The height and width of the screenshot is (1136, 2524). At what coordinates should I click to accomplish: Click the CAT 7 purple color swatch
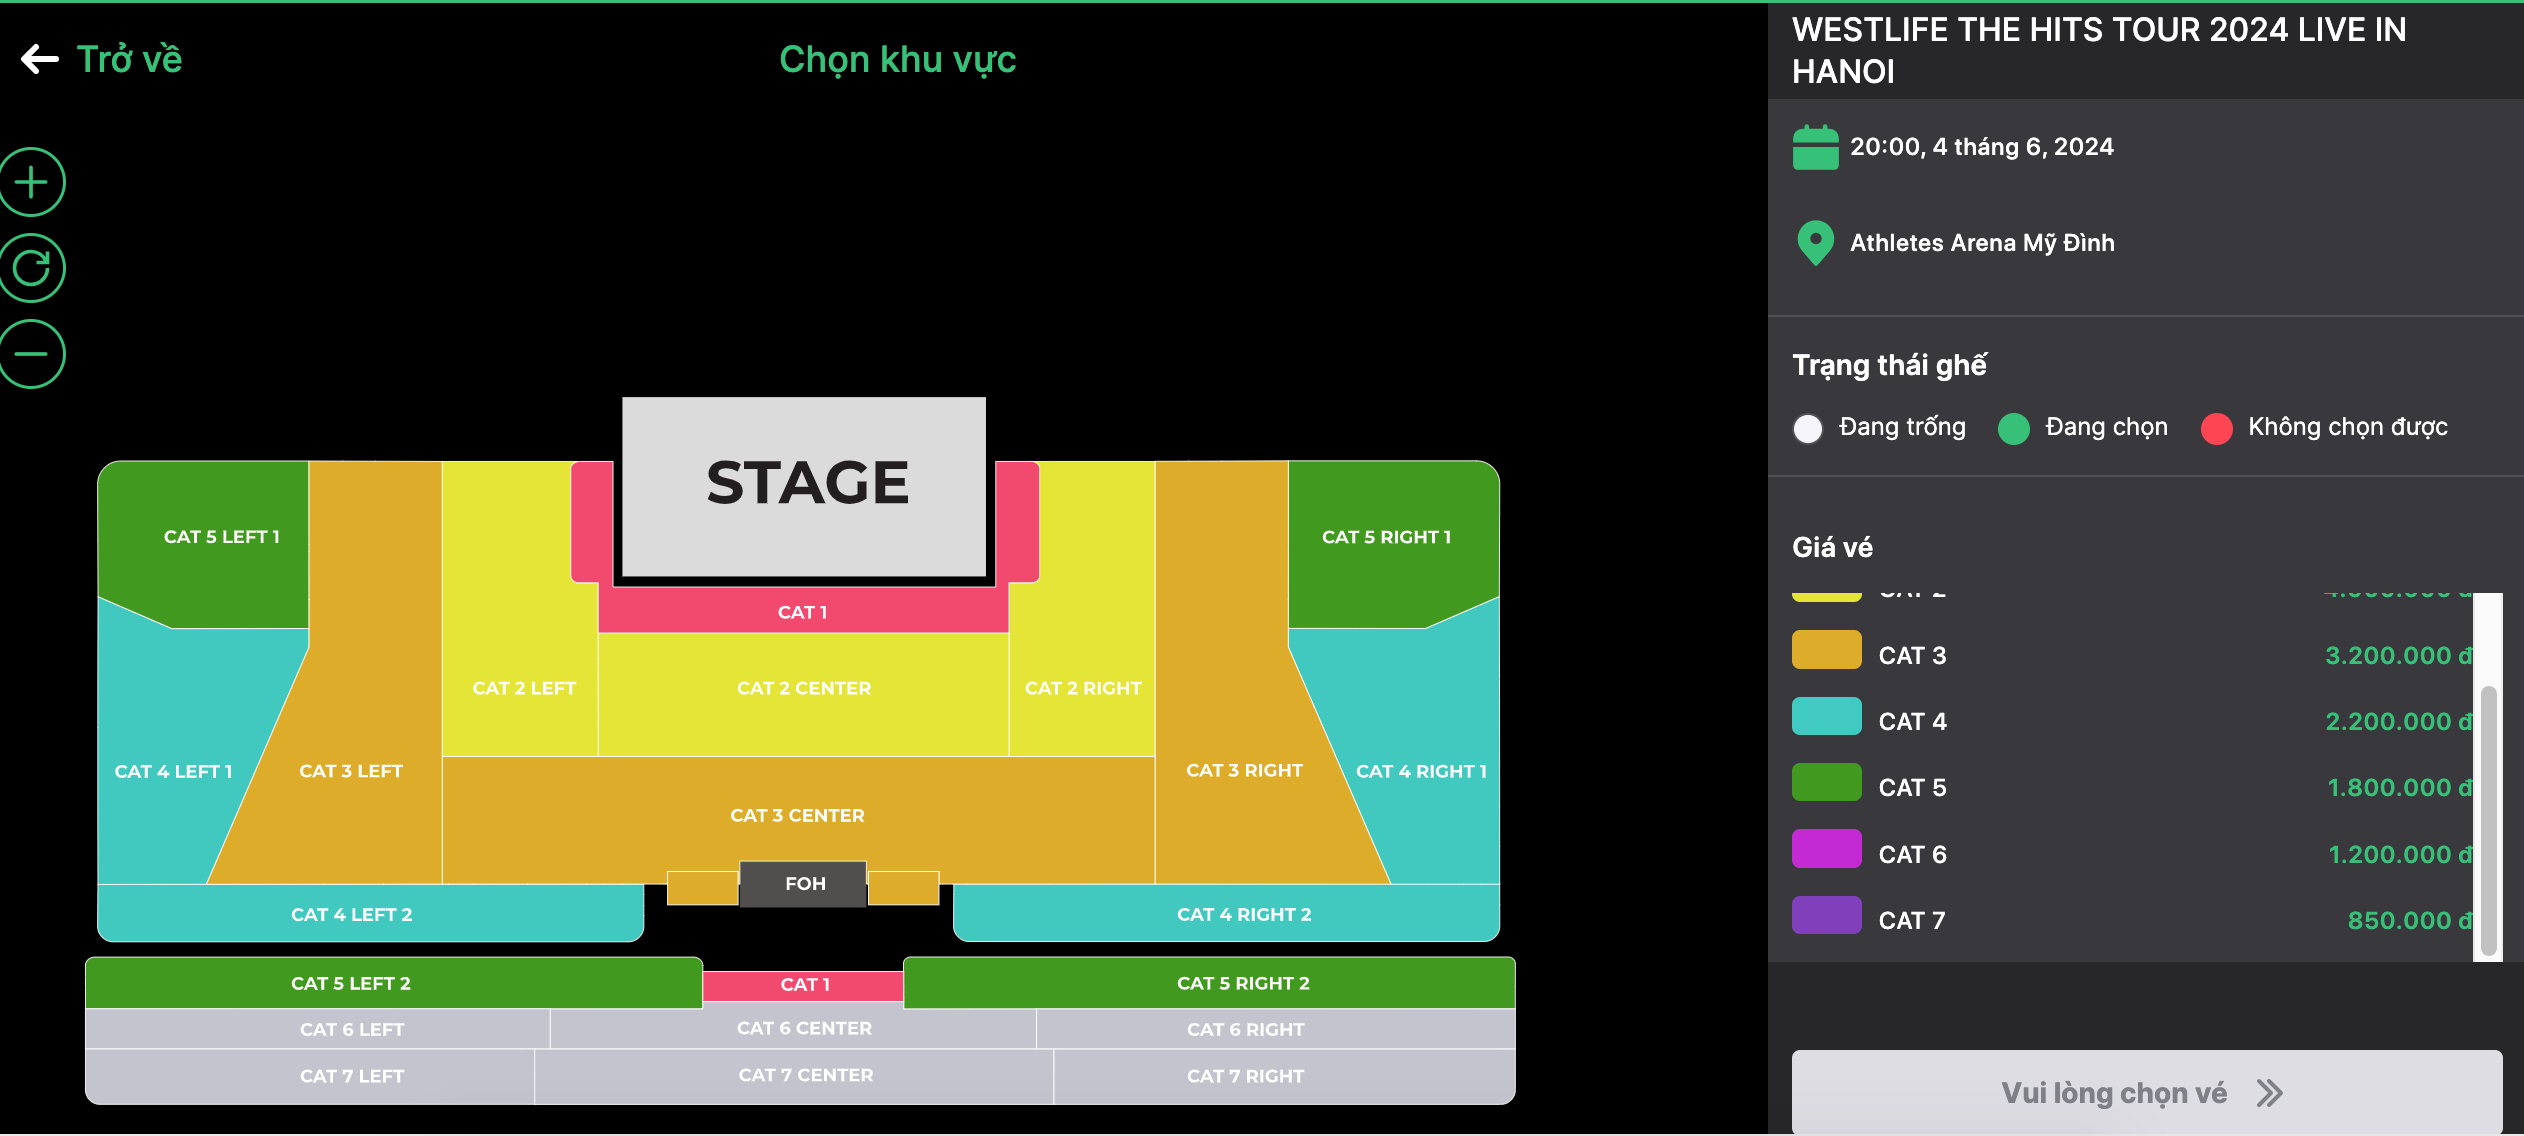(x=1826, y=915)
